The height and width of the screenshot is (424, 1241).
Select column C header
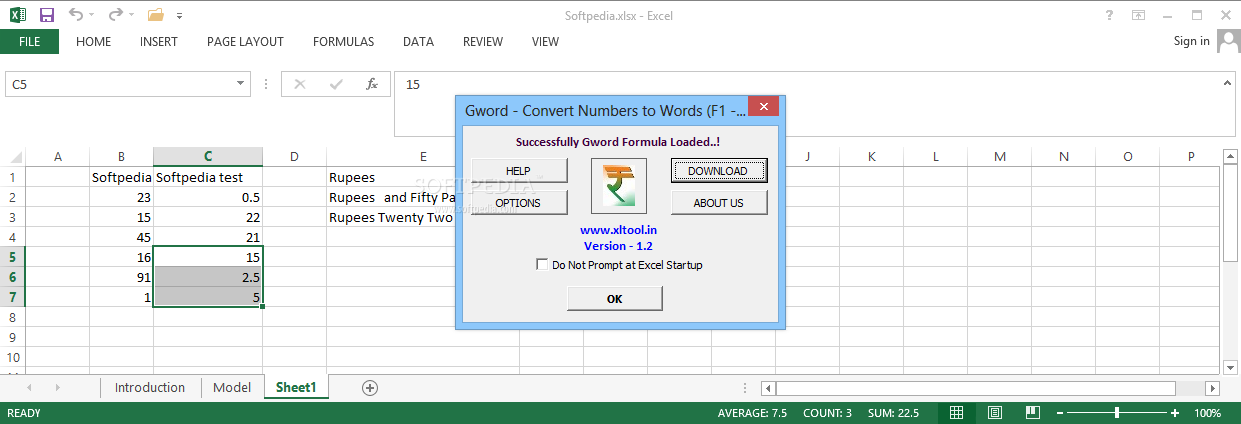pos(208,157)
